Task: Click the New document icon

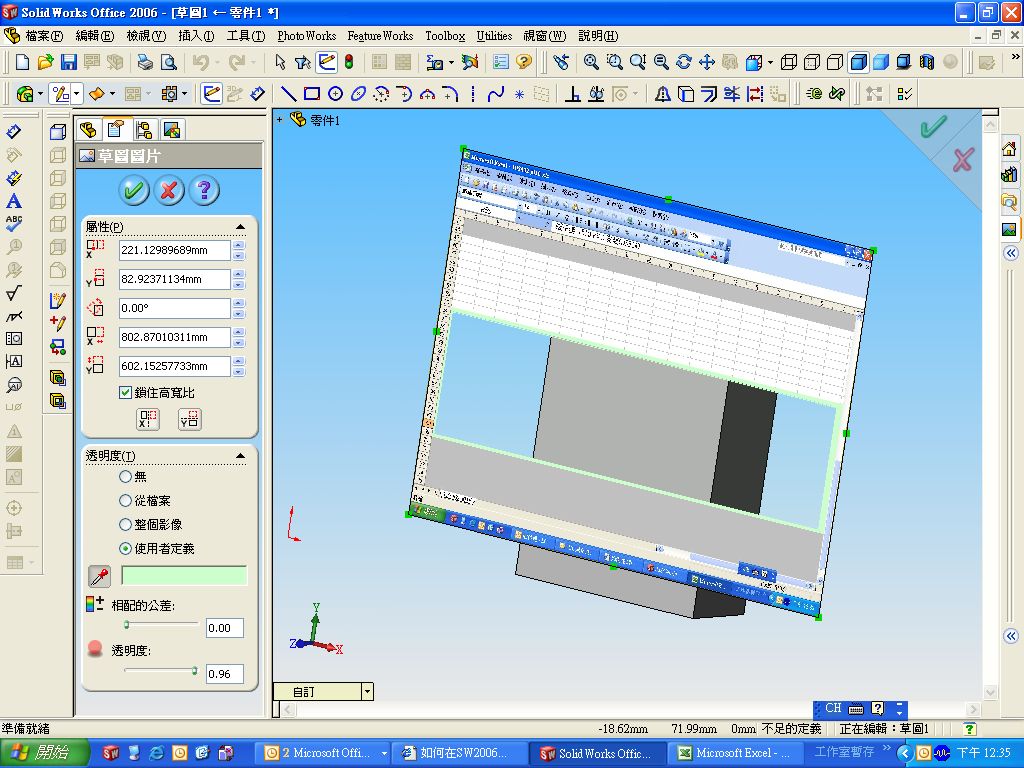Action: coord(22,62)
